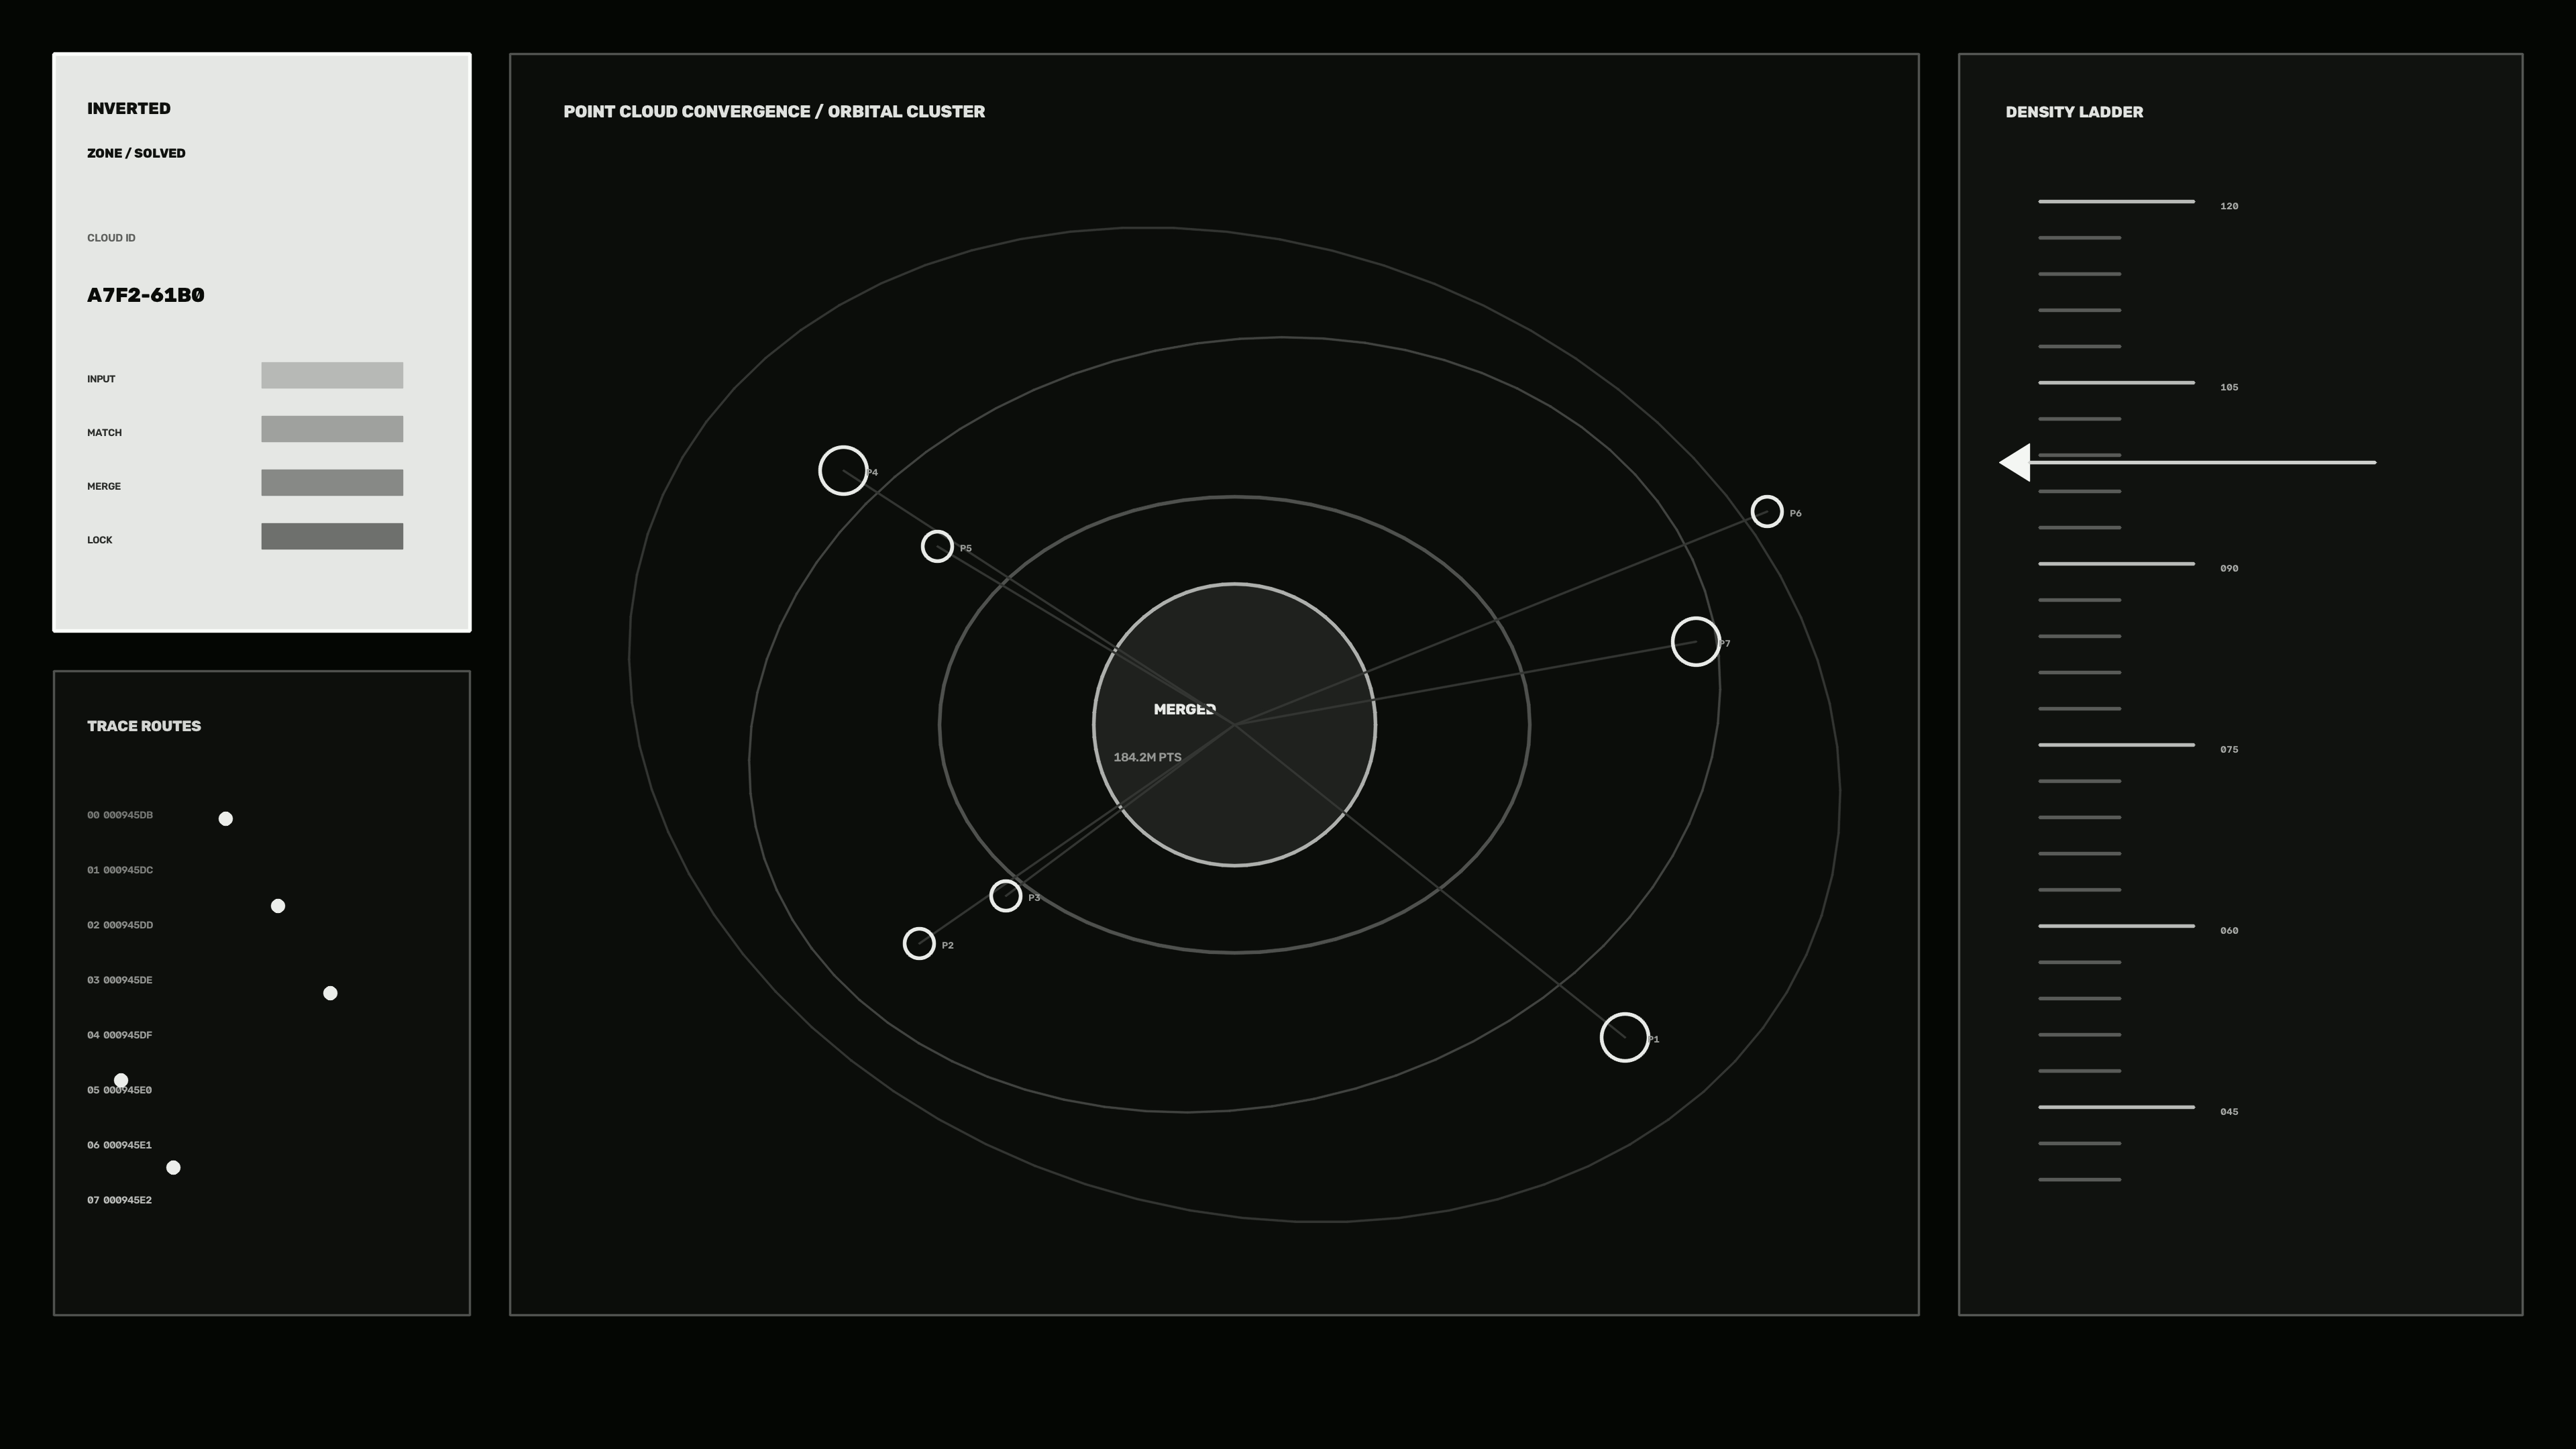Click the density ladder arrow pointer

pyautogui.click(x=2014, y=462)
